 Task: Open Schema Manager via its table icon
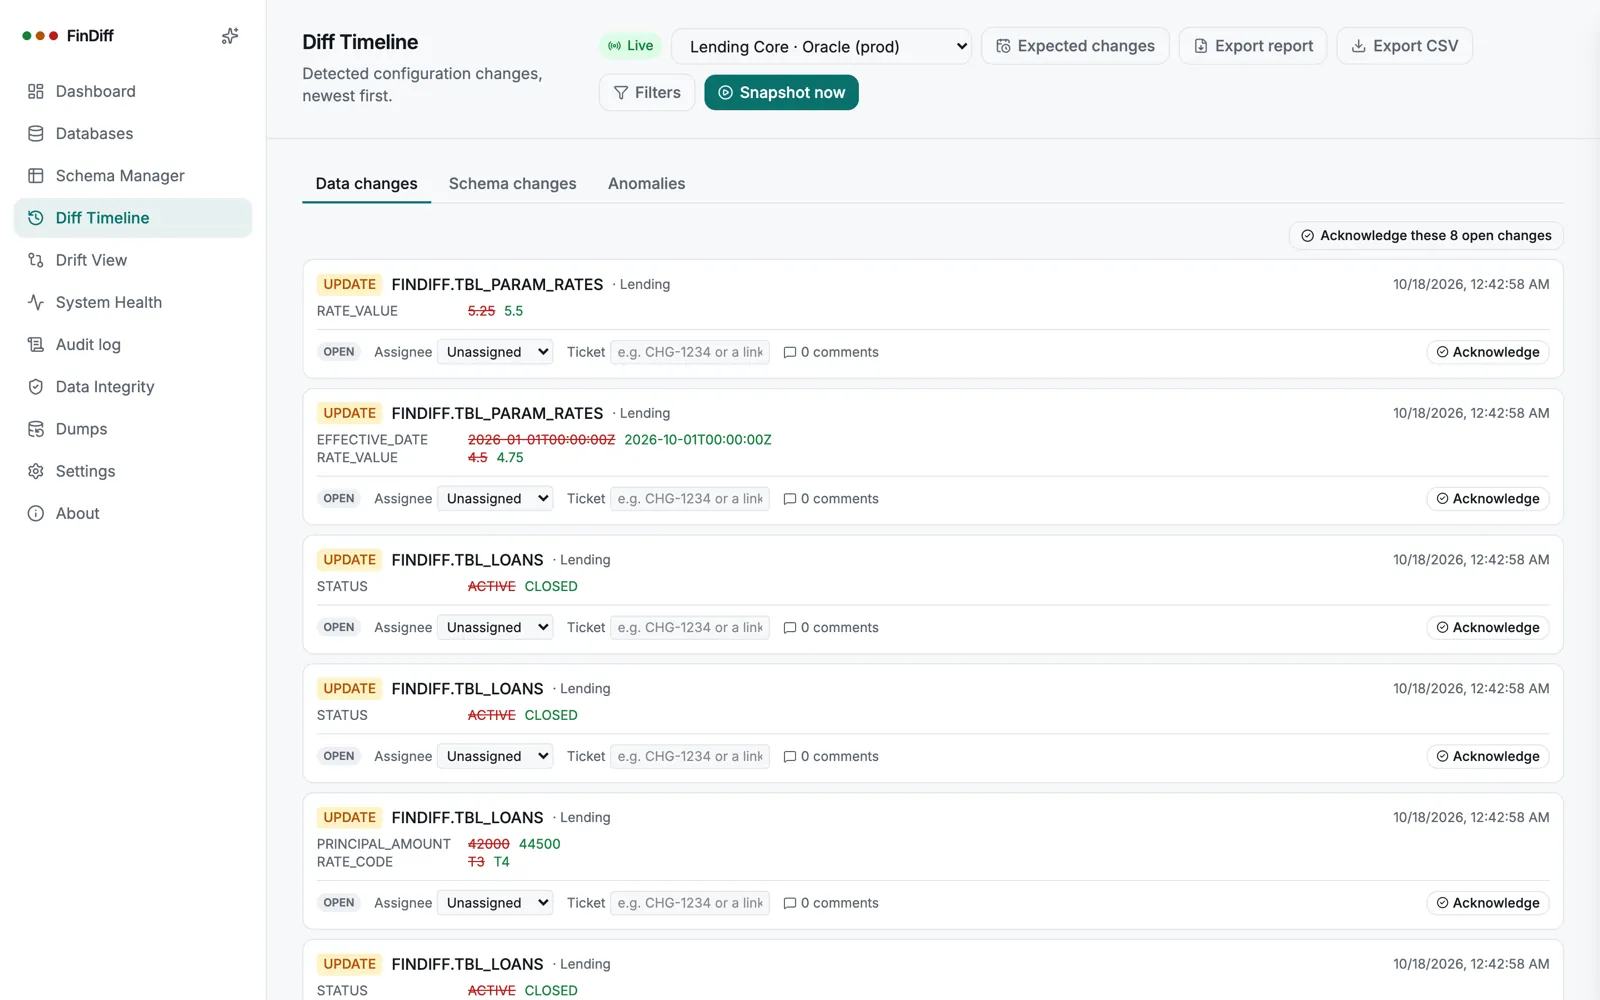click(36, 176)
